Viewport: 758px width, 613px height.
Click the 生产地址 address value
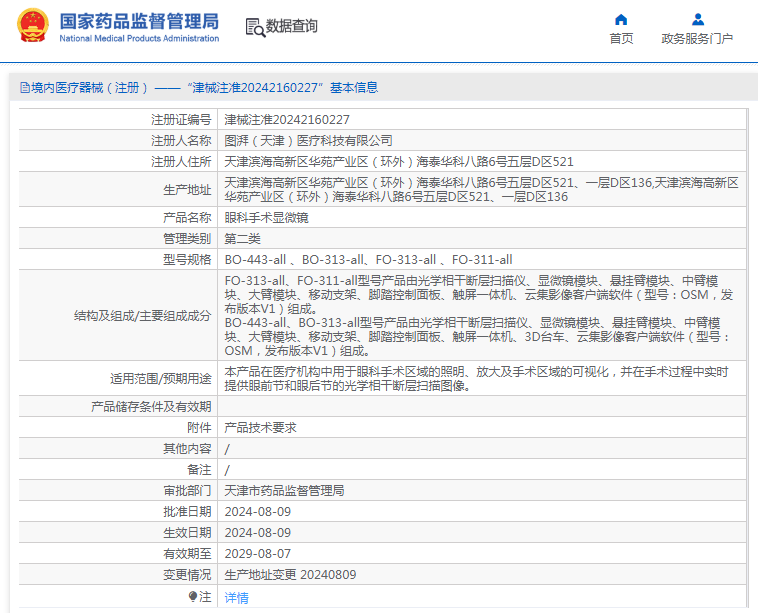pos(481,190)
